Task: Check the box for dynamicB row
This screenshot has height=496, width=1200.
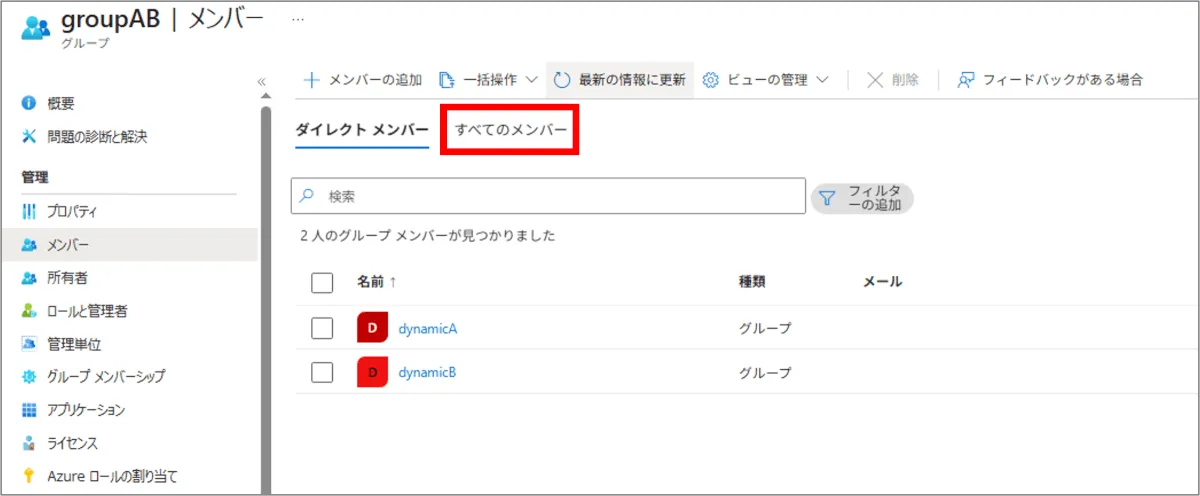Action: coord(322,372)
